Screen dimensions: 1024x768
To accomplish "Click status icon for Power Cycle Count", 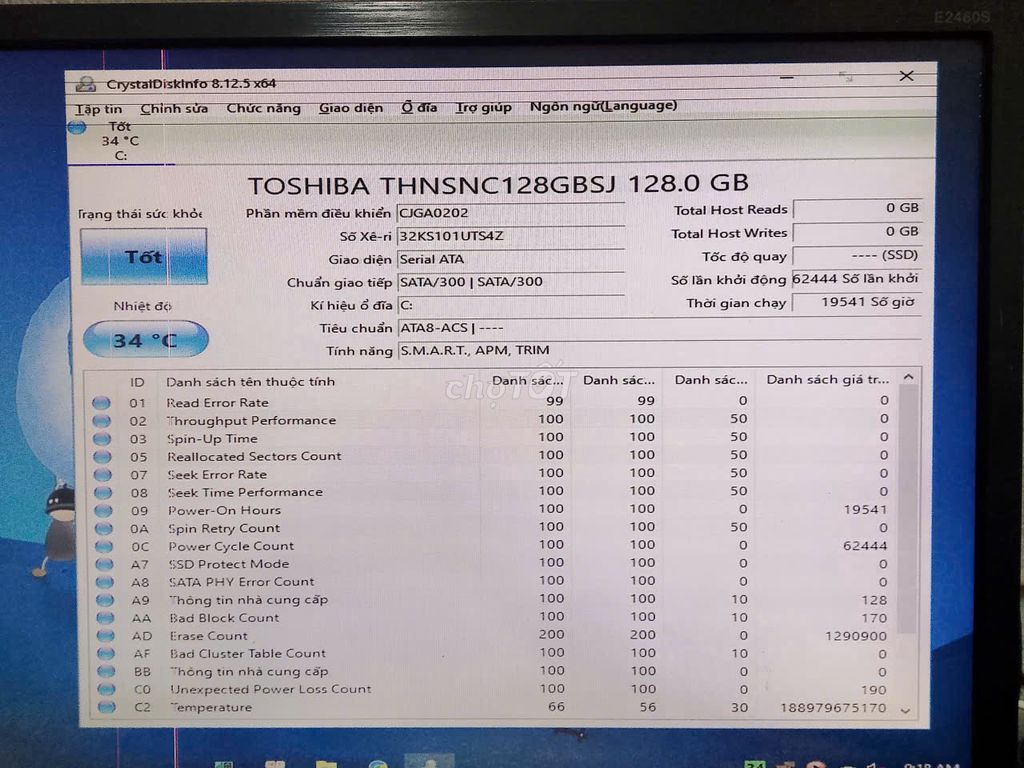I will (x=104, y=547).
